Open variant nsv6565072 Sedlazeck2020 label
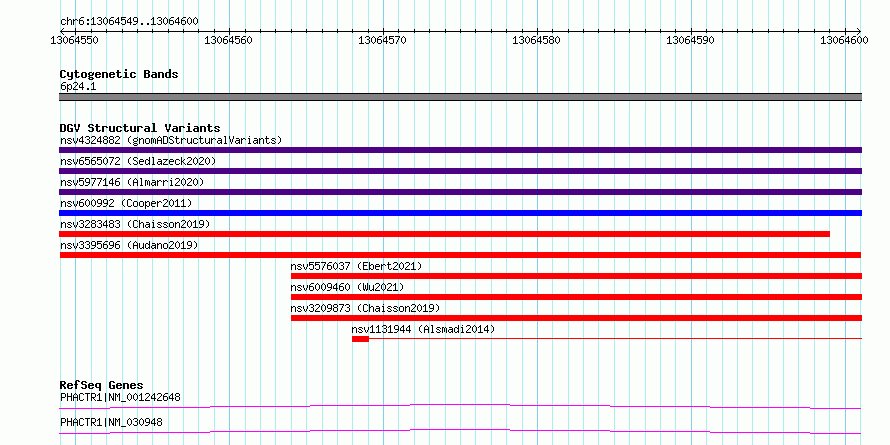 pos(138,161)
